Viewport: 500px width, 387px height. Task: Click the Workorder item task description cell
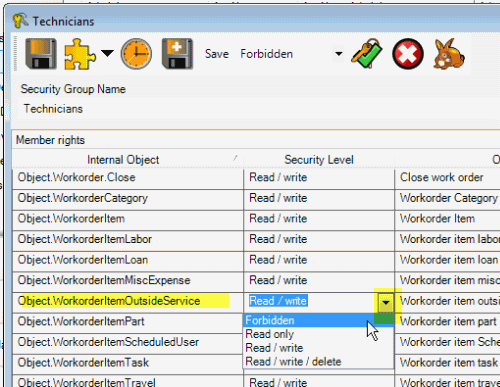[447, 363]
